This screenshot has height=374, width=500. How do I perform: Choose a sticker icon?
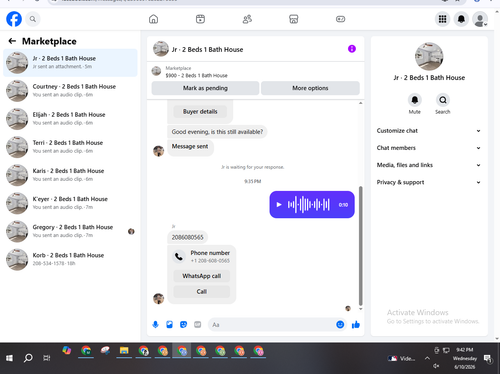click(x=184, y=324)
